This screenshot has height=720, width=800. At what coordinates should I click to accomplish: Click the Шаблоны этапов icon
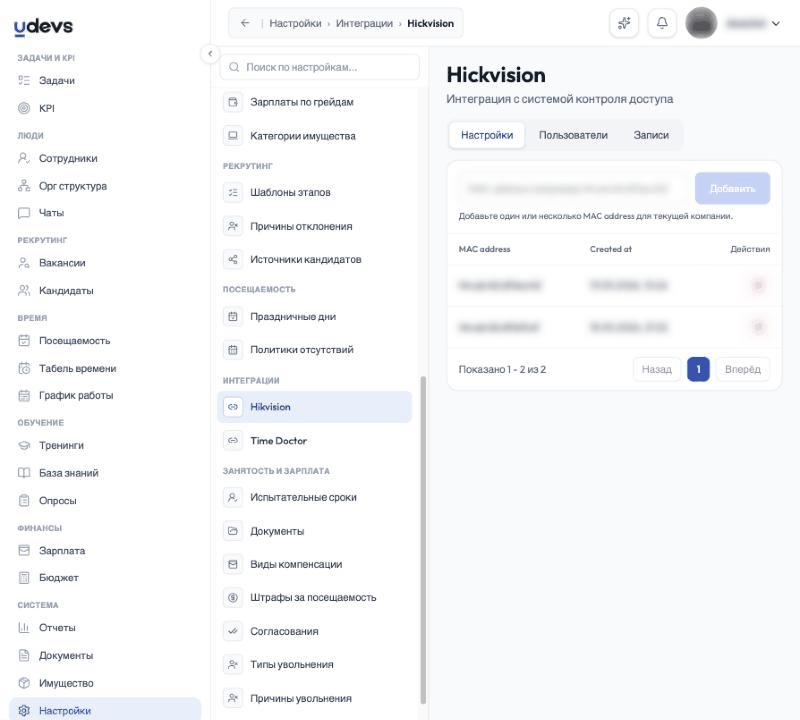click(233, 192)
